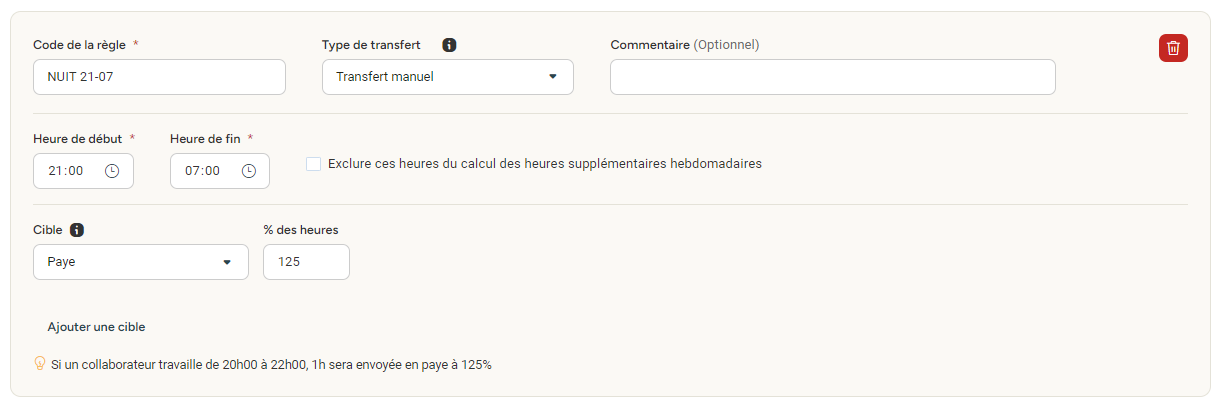Click the Ajouter une cible button

click(96, 327)
